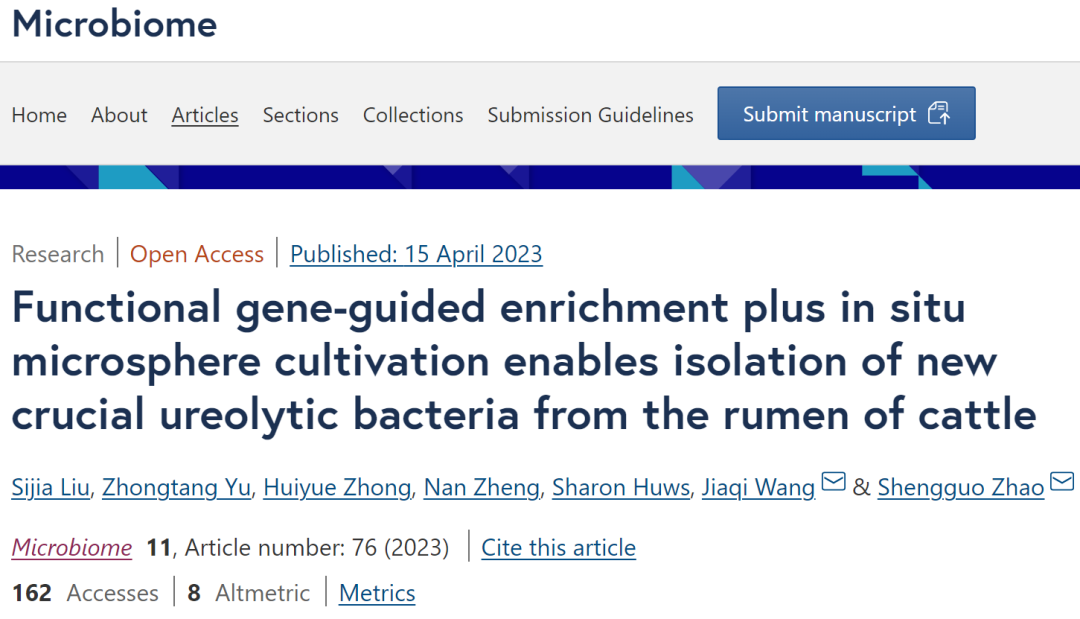Click envelope icon beside Shengguo Zhao
Viewport: 1080px width, 619px height.
[1061, 482]
